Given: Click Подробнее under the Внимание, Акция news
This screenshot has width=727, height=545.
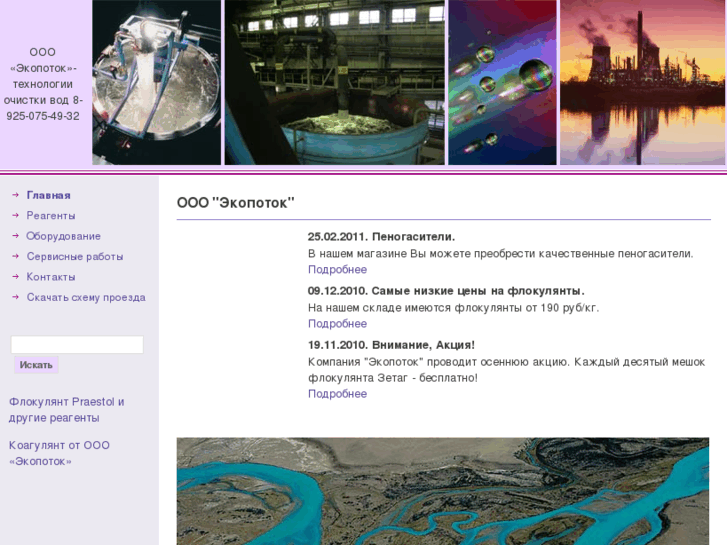Looking at the screenshot, I should tap(337, 394).
